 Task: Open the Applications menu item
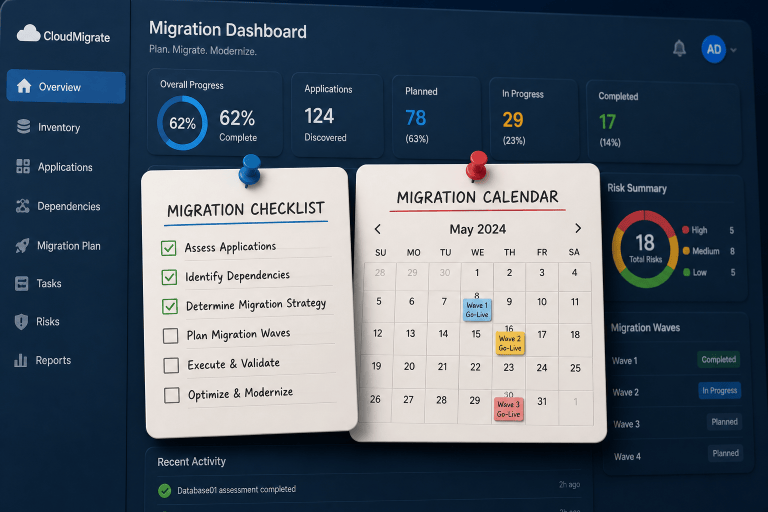click(66, 167)
